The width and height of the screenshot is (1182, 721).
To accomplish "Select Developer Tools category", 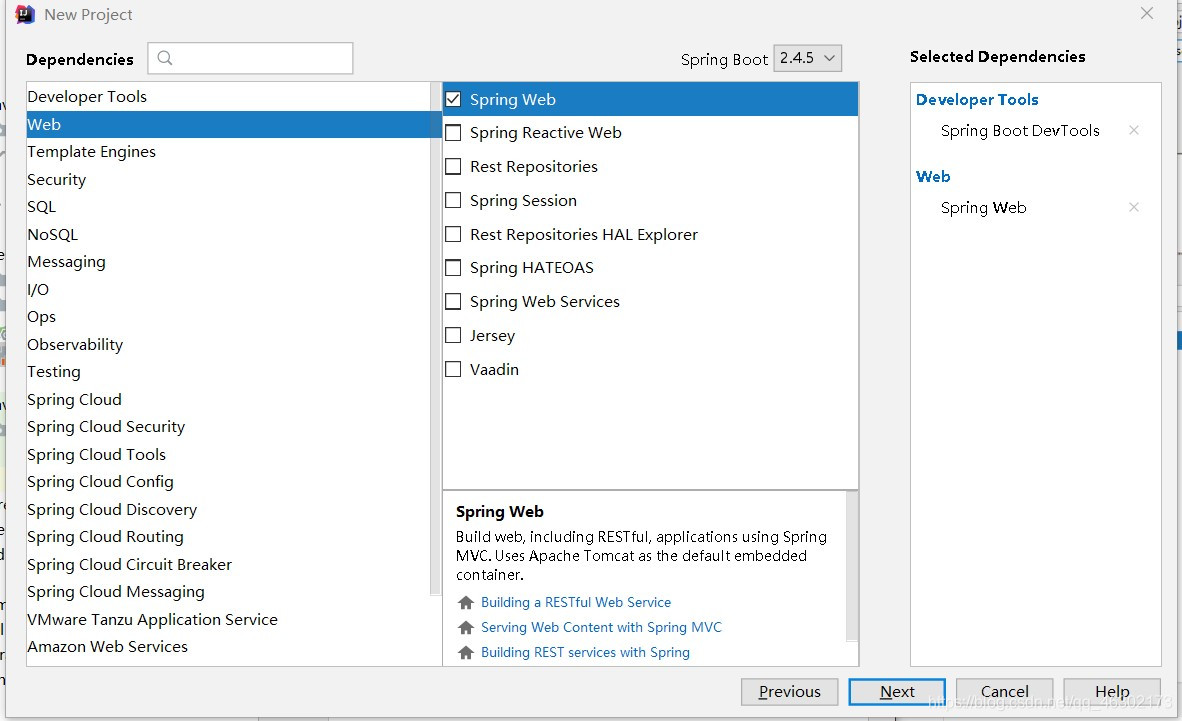I will pos(228,97).
